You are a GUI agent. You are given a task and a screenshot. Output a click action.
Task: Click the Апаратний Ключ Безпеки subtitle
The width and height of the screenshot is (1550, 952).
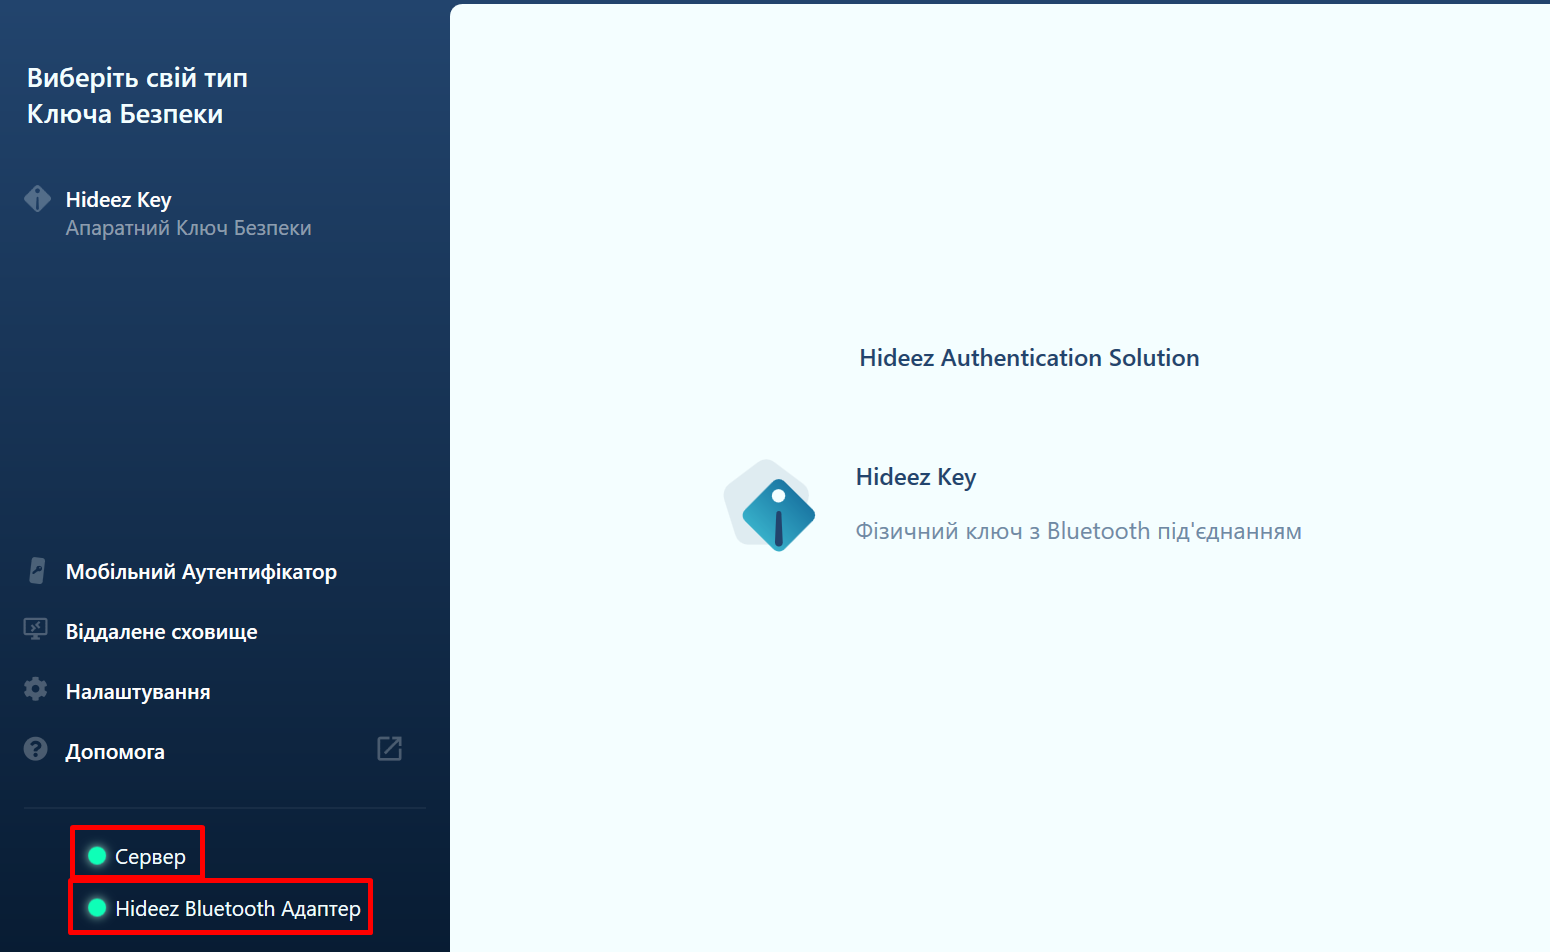click(188, 228)
